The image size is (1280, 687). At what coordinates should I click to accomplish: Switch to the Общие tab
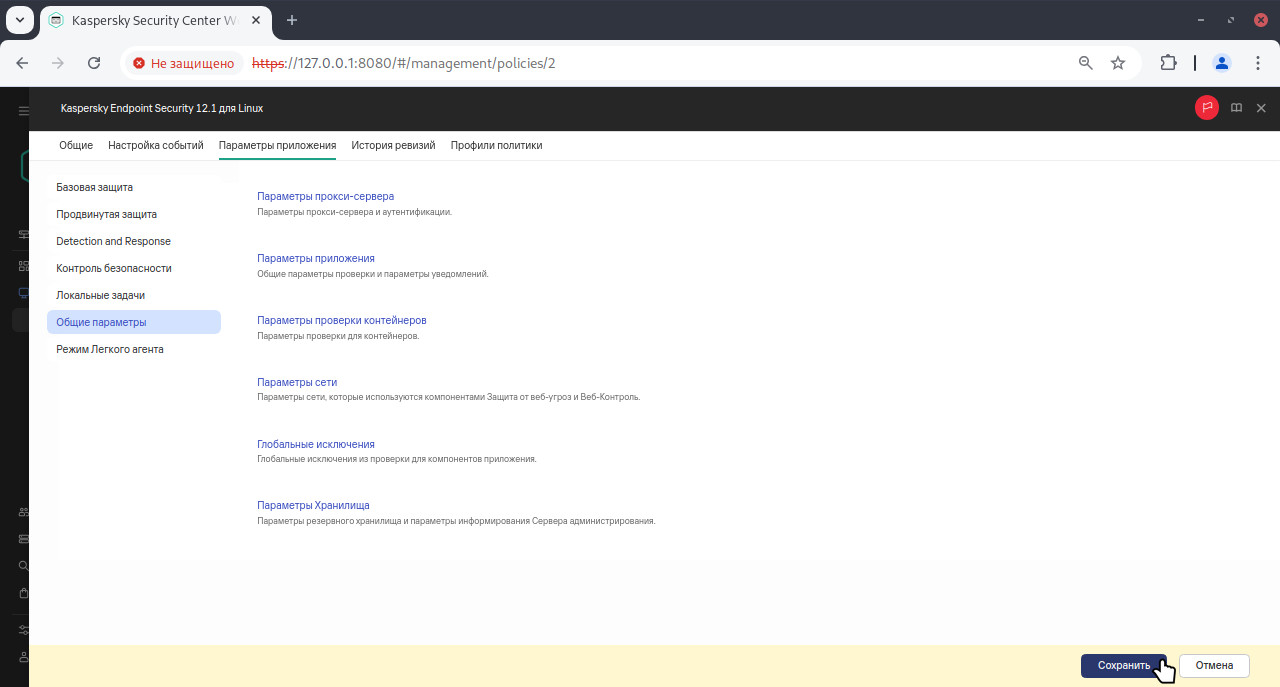76,145
